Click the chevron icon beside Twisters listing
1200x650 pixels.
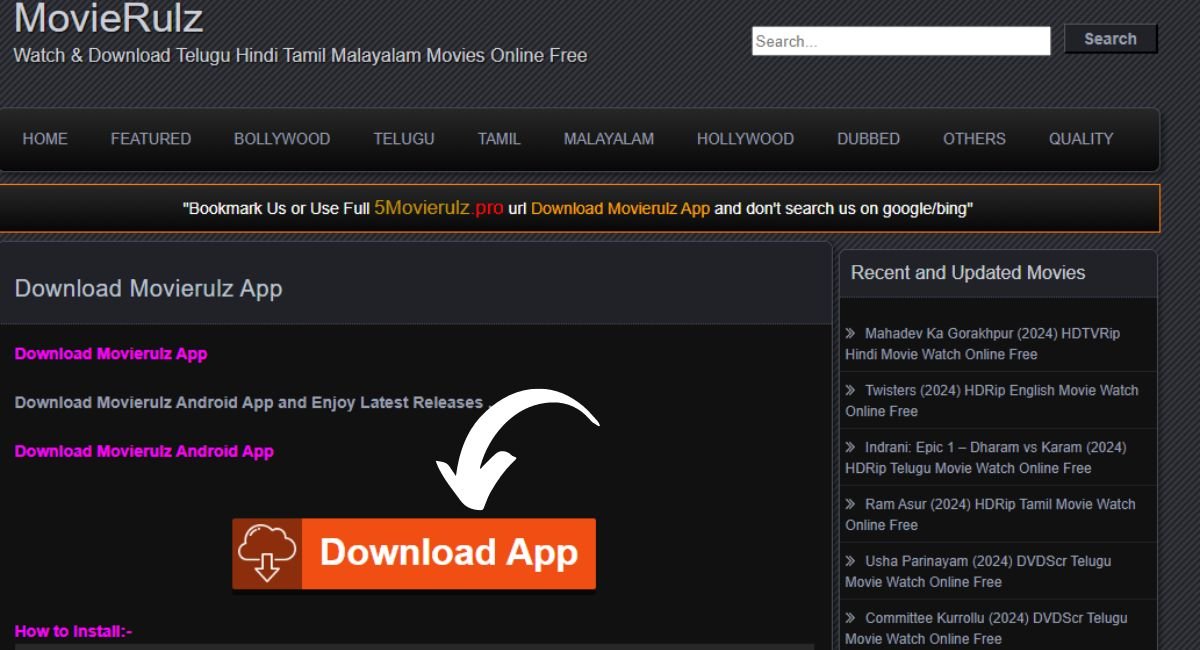[851, 390]
